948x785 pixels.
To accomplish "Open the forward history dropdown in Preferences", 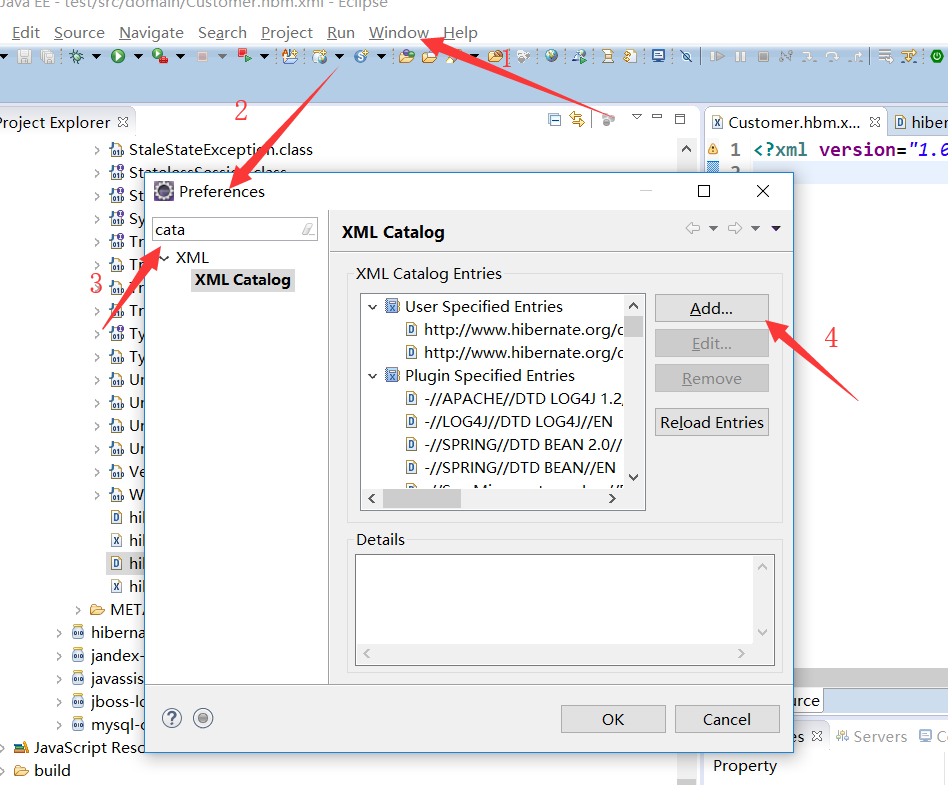I will [x=755, y=228].
